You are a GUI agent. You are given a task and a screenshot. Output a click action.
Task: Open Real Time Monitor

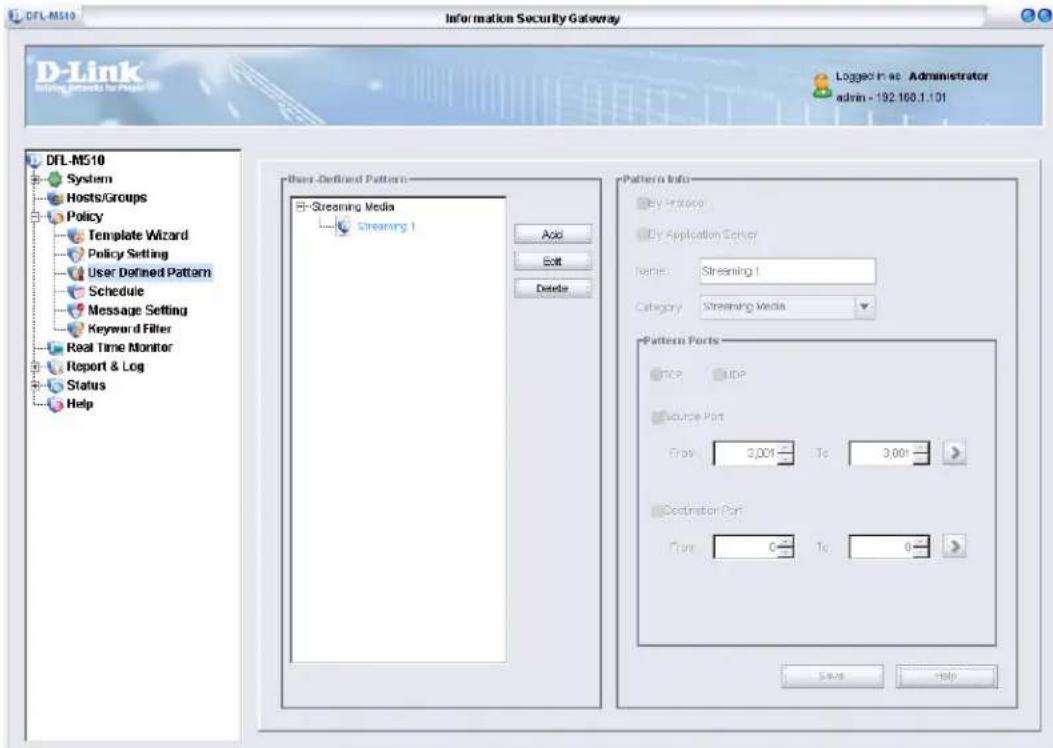(119, 348)
